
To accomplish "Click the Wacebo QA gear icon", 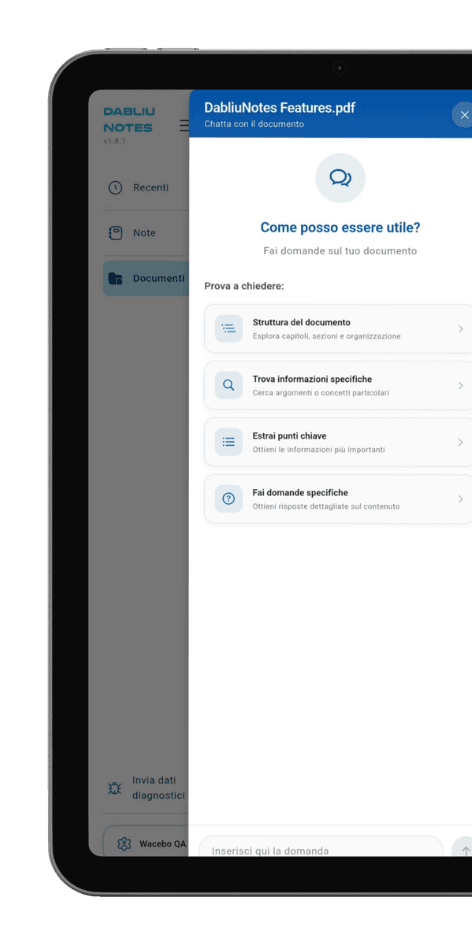I will [124, 844].
